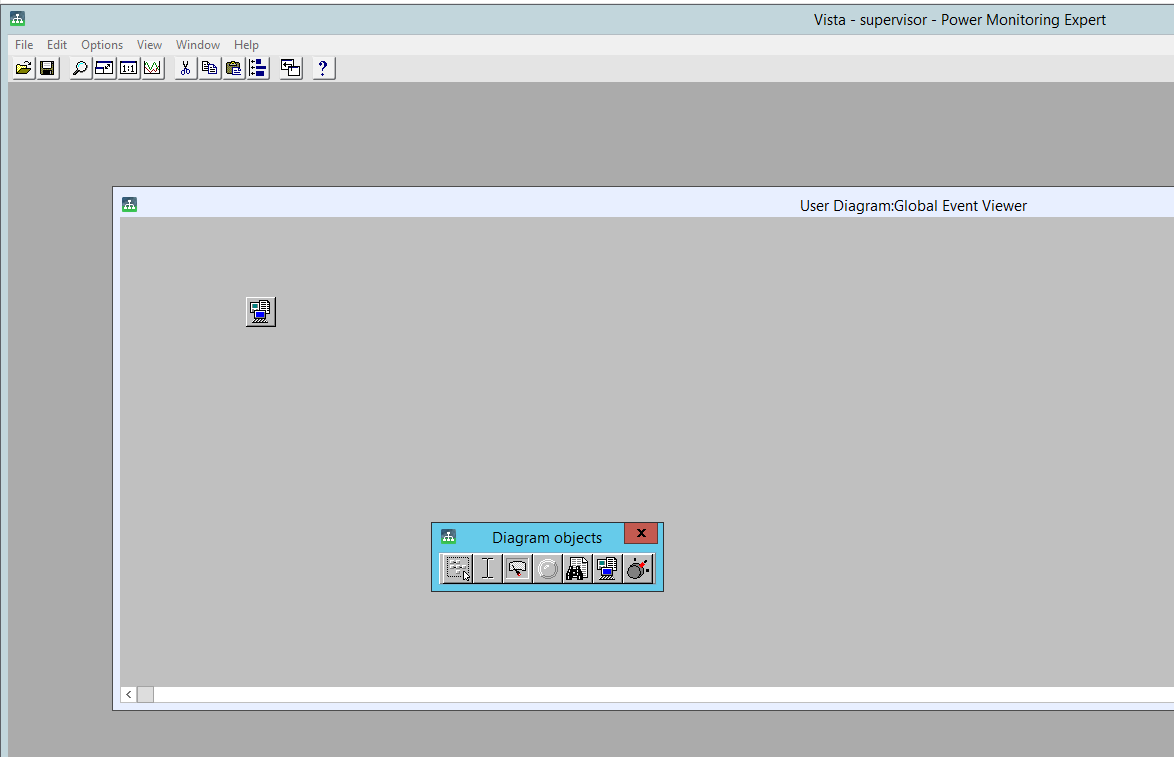Select the text box I-beam object
1174x757 pixels.
[x=487, y=569]
